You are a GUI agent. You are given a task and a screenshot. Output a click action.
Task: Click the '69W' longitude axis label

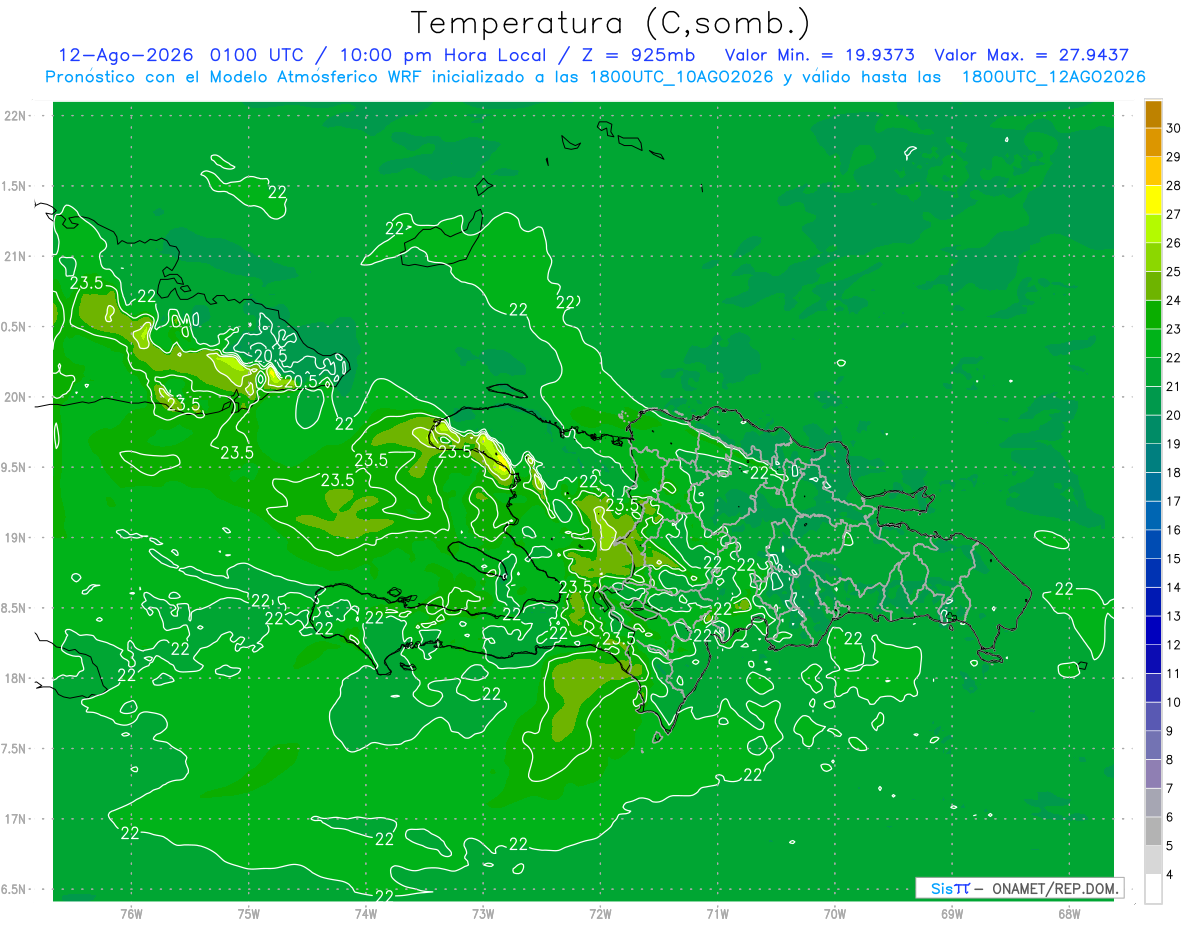[952, 913]
